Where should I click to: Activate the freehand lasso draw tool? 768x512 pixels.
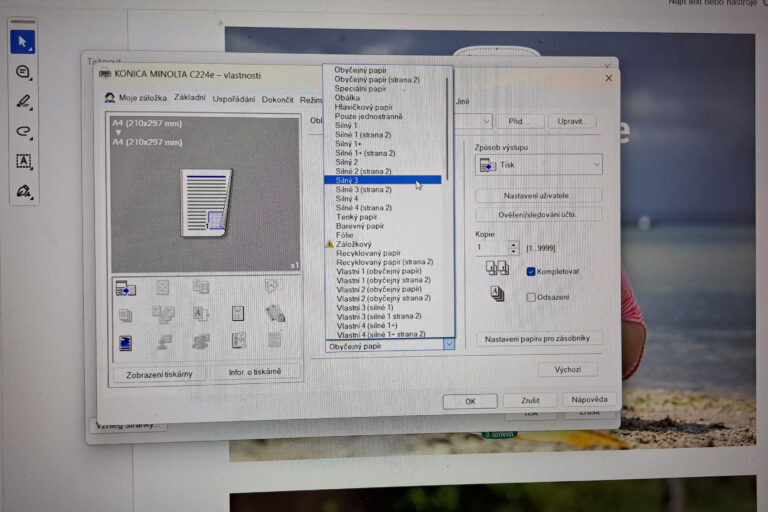[x=22, y=131]
